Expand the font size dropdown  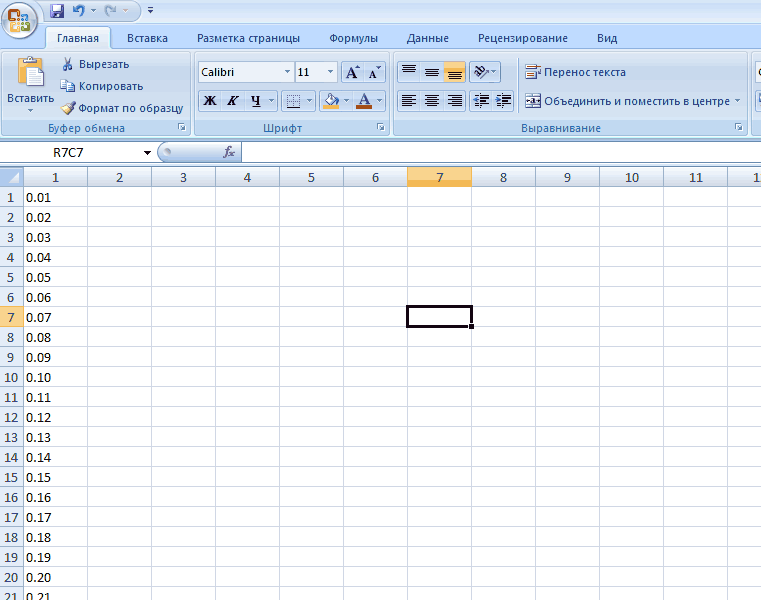pyautogui.click(x=331, y=72)
